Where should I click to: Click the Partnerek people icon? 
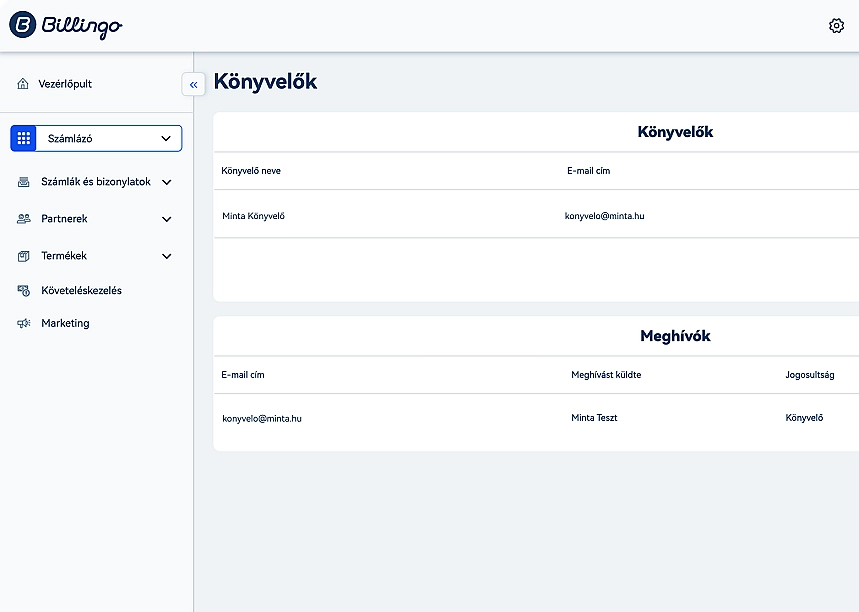pos(21,219)
